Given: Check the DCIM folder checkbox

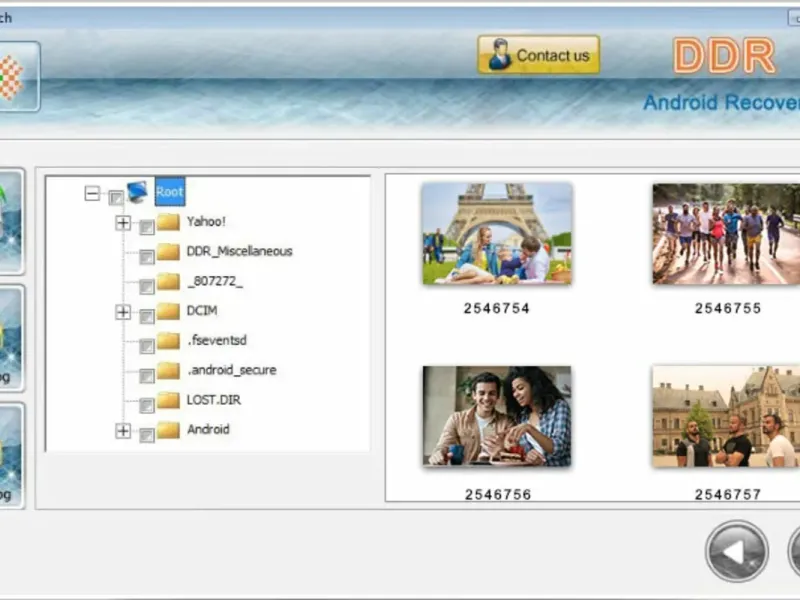Looking at the screenshot, I should click(147, 316).
